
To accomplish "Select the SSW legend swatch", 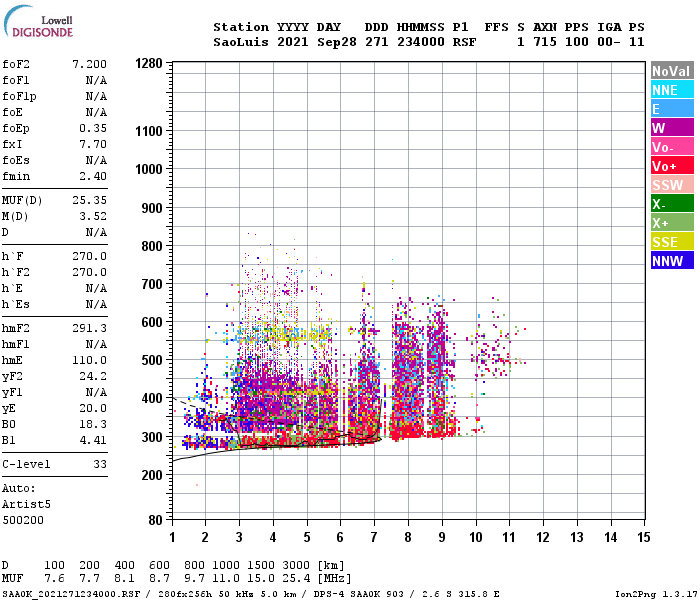I will tap(672, 185).
